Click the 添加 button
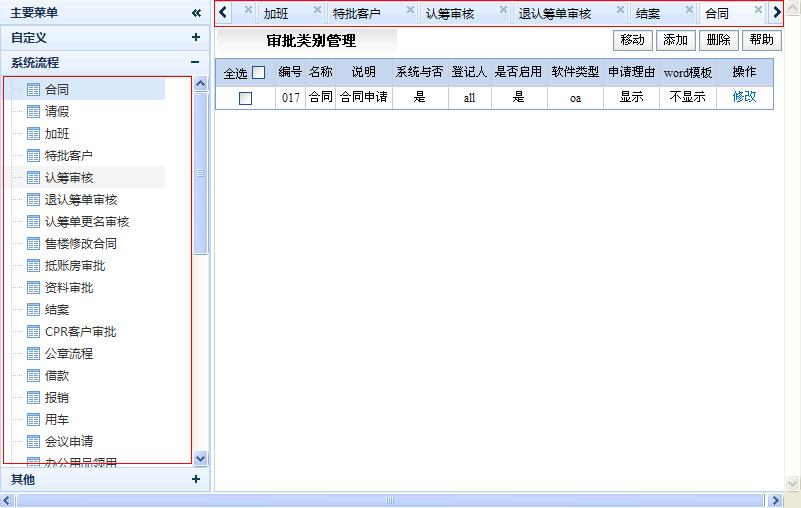The image size is (801, 508). coord(675,40)
